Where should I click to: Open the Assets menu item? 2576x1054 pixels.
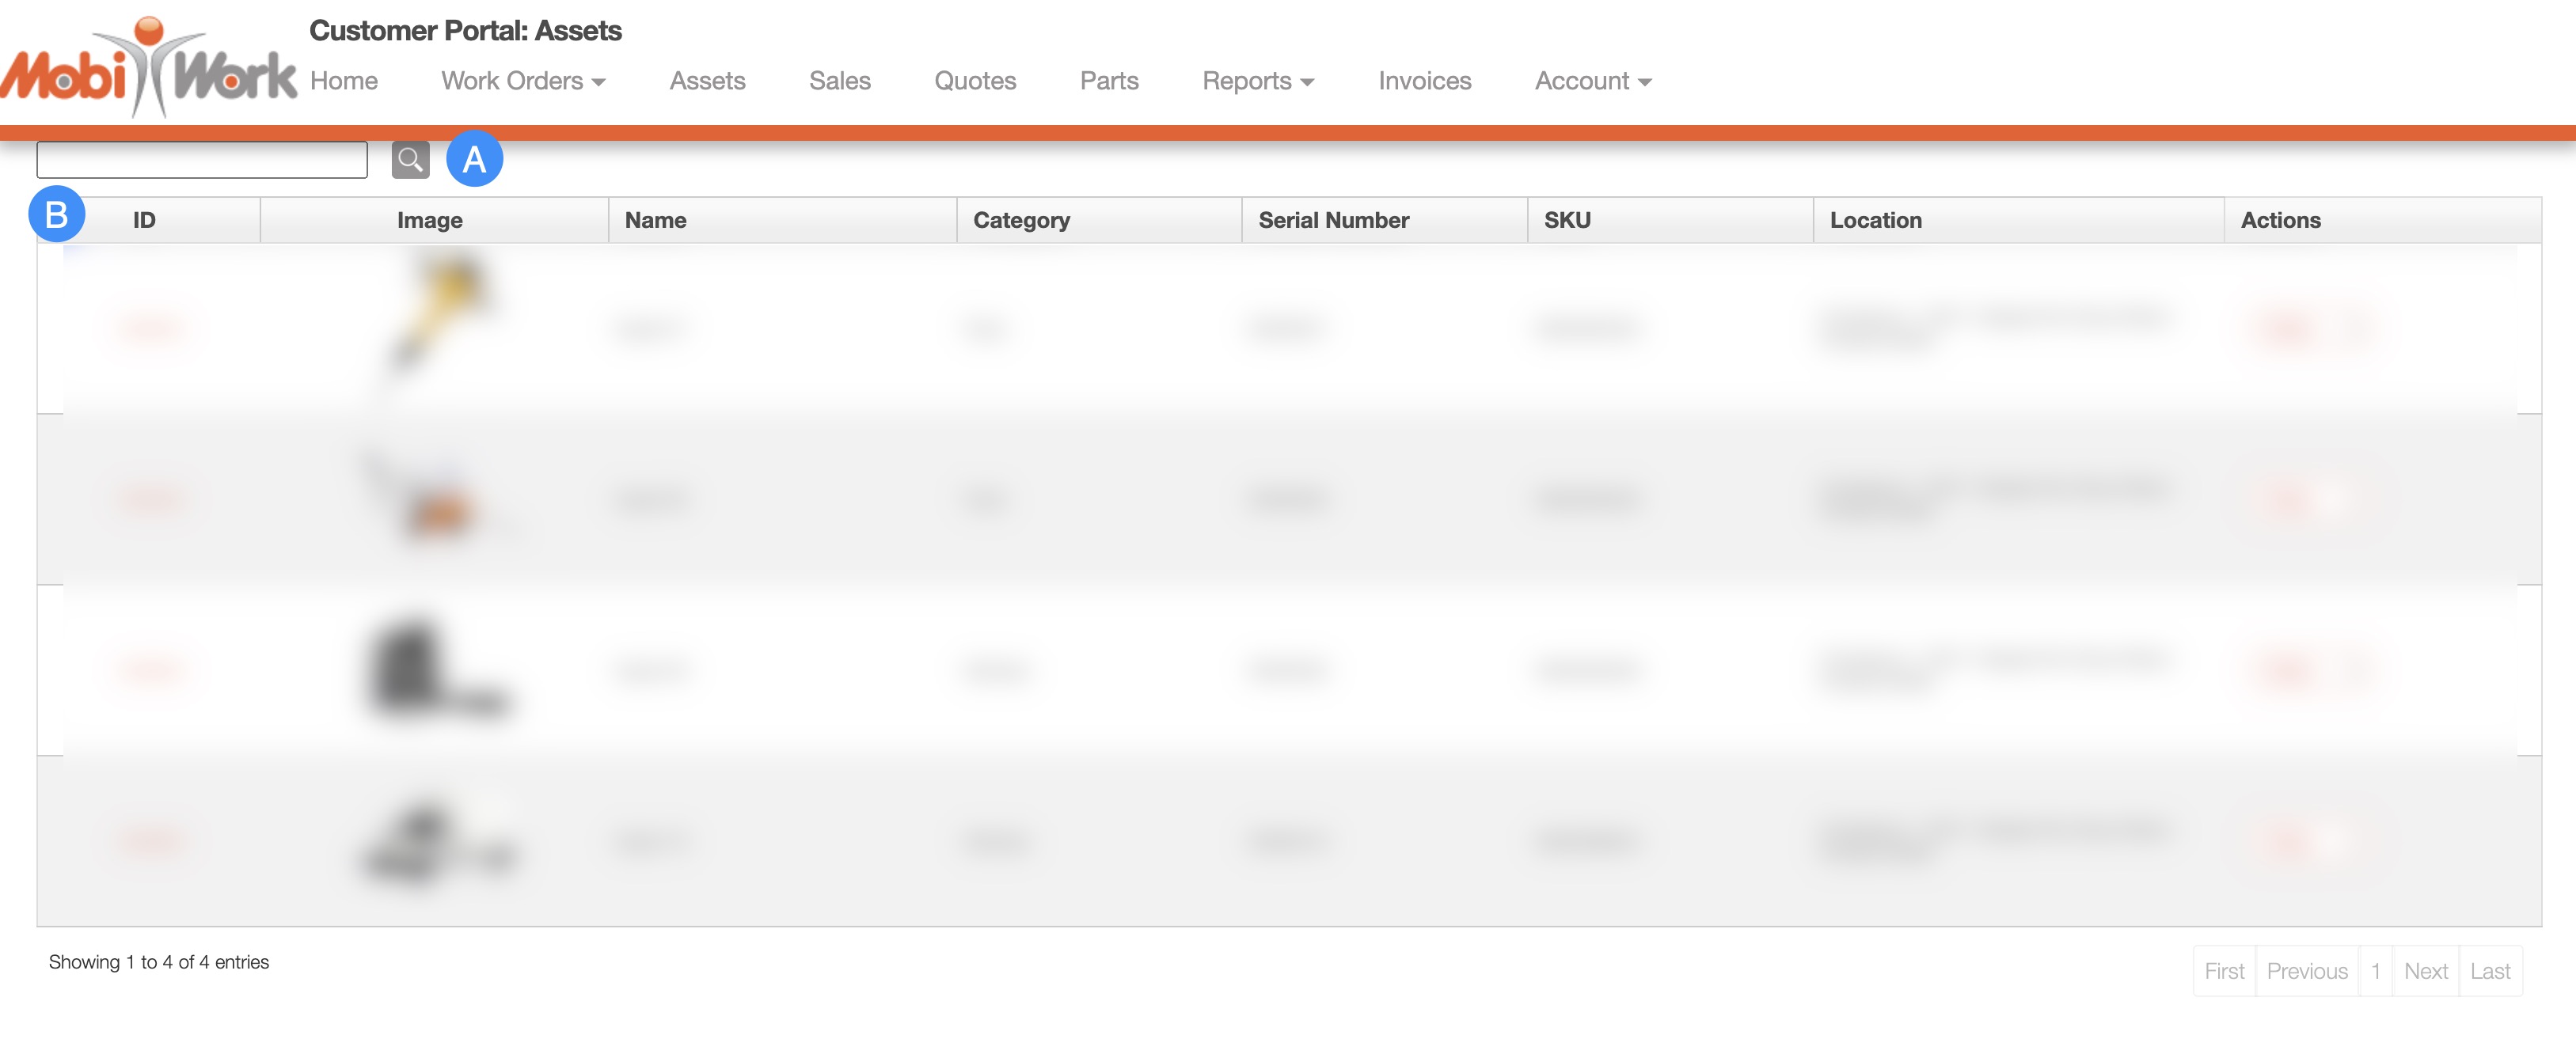pyautogui.click(x=707, y=81)
